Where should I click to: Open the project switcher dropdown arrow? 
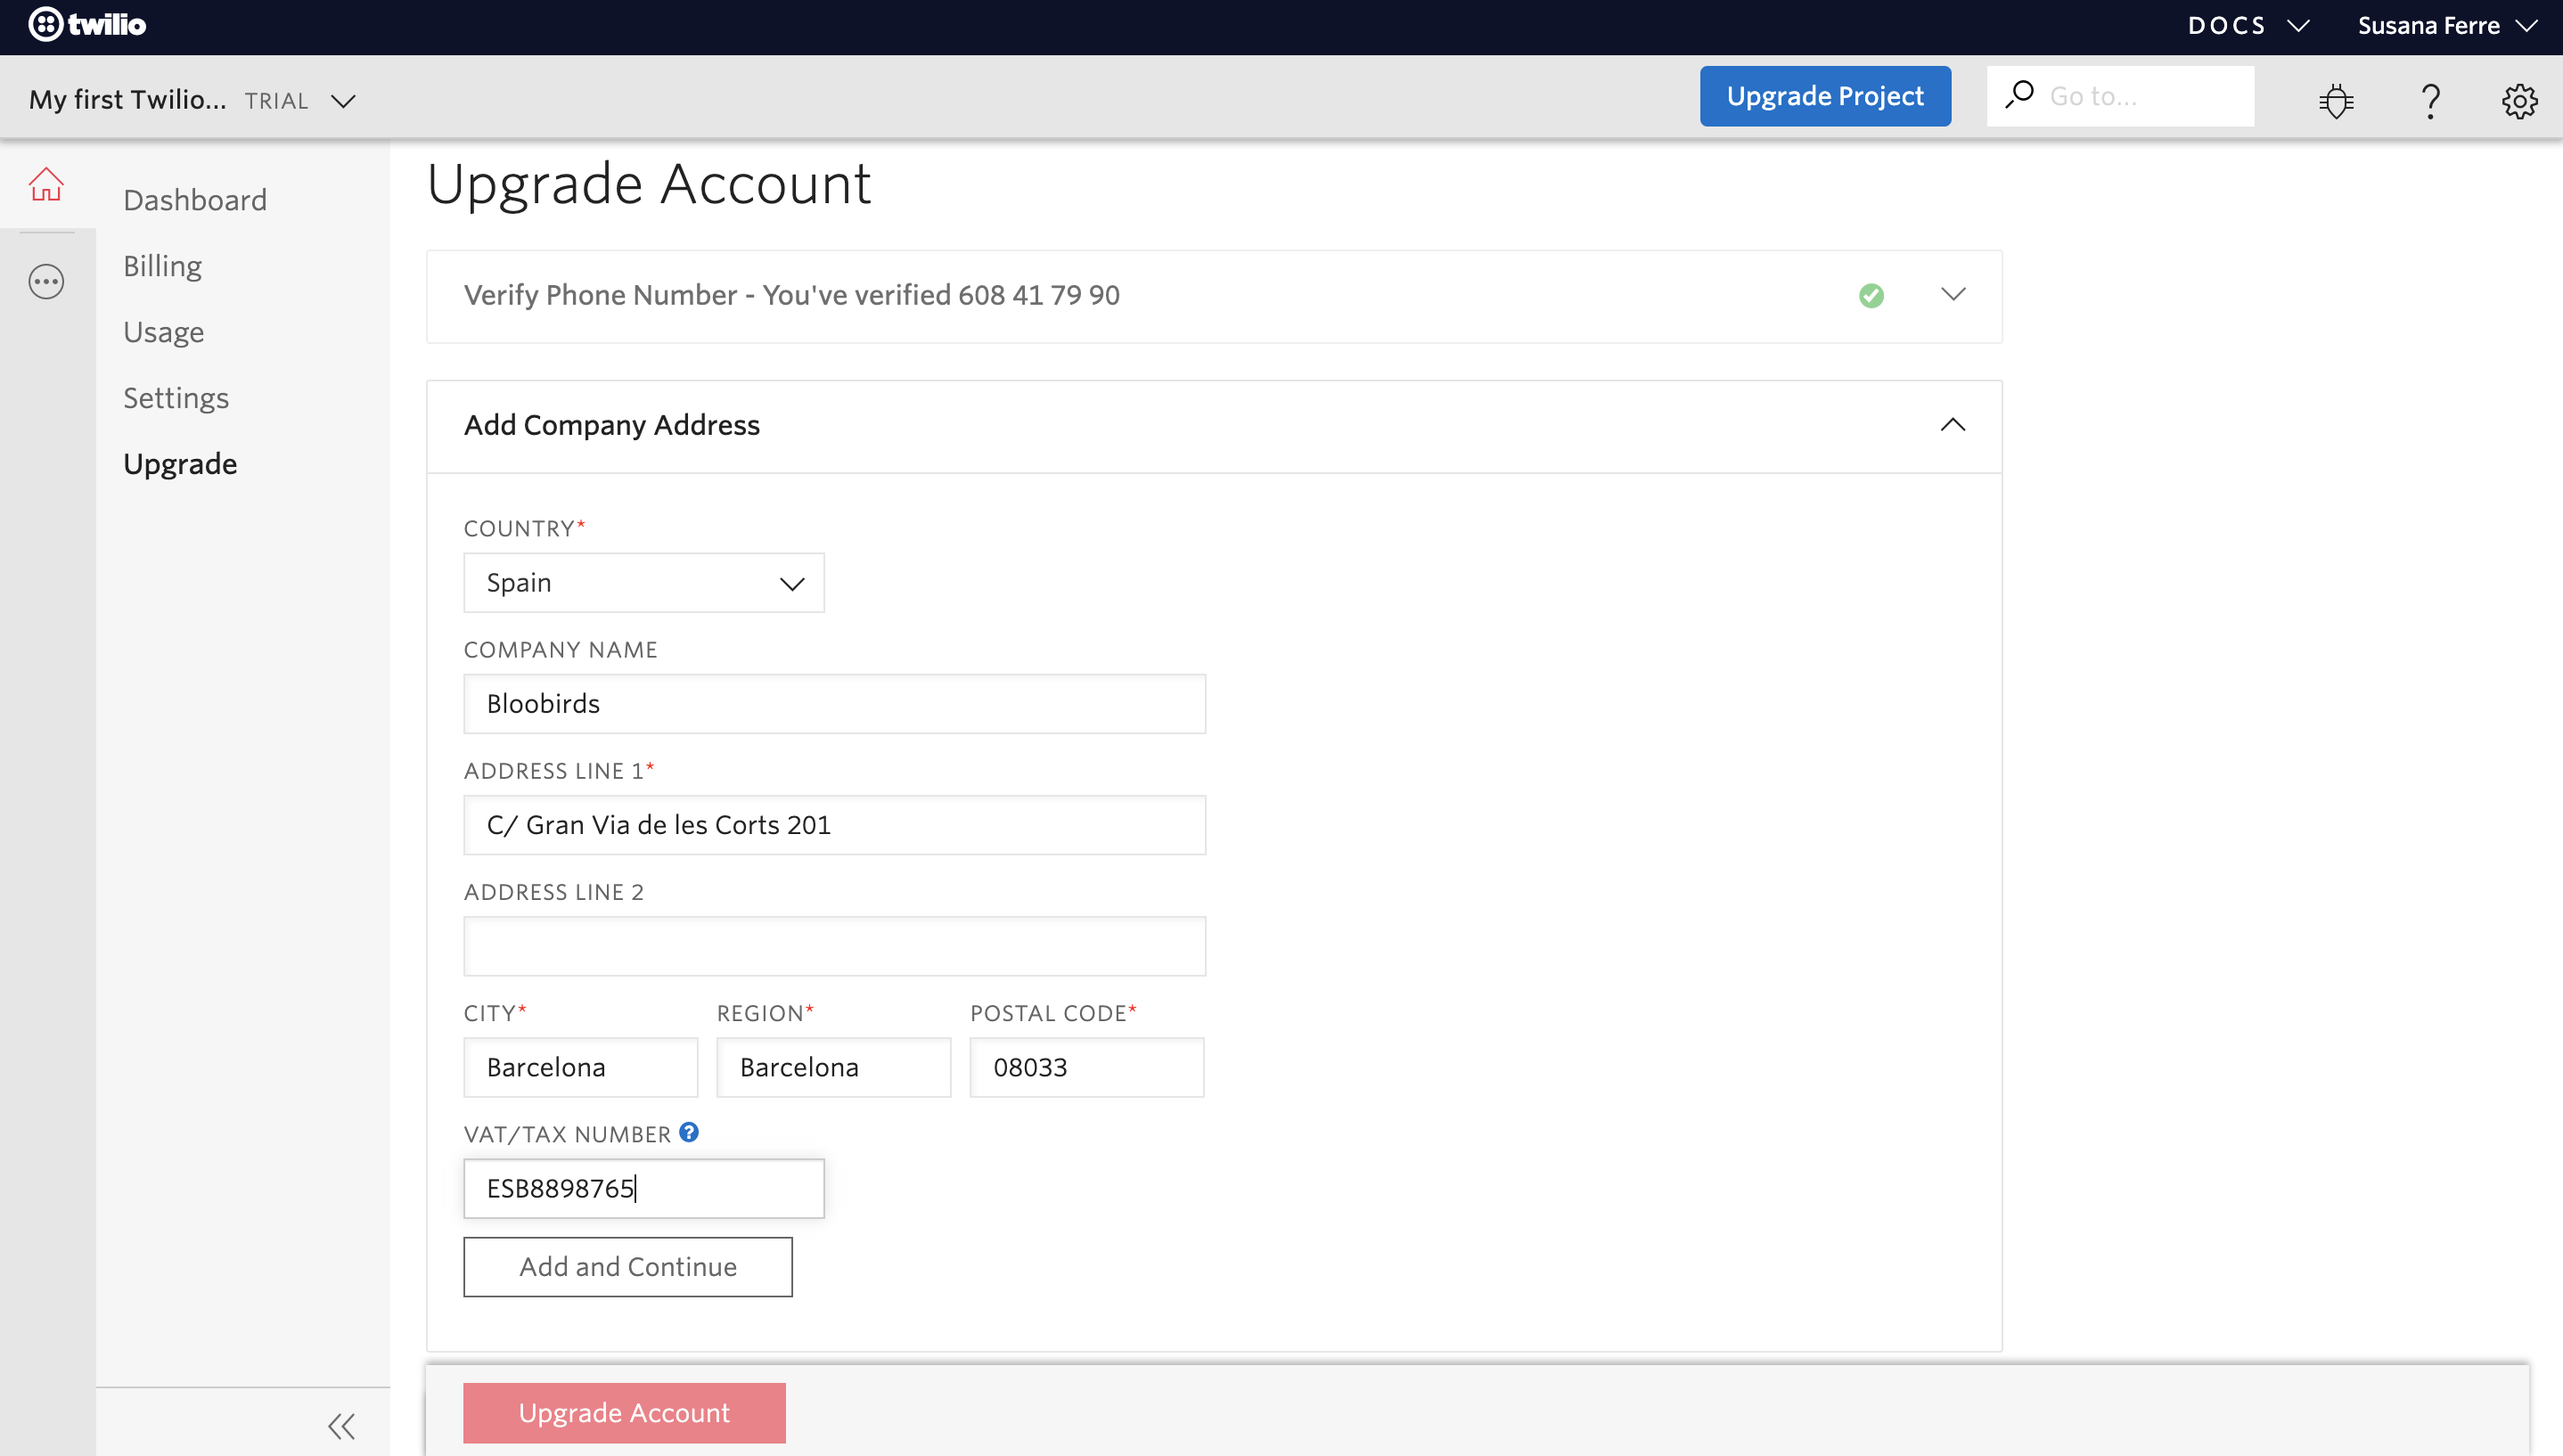point(343,101)
